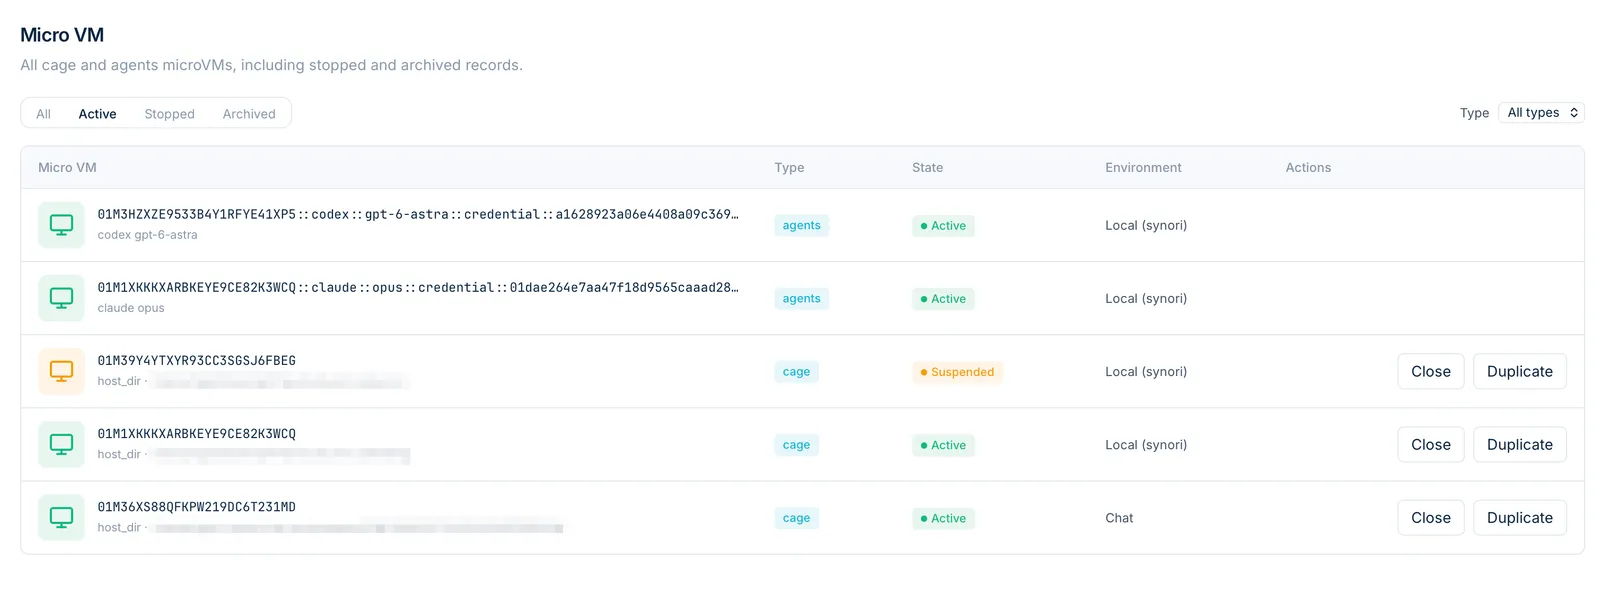
Task: Click the Micro VM page heading
Action: pyautogui.click(x=62, y=35)
